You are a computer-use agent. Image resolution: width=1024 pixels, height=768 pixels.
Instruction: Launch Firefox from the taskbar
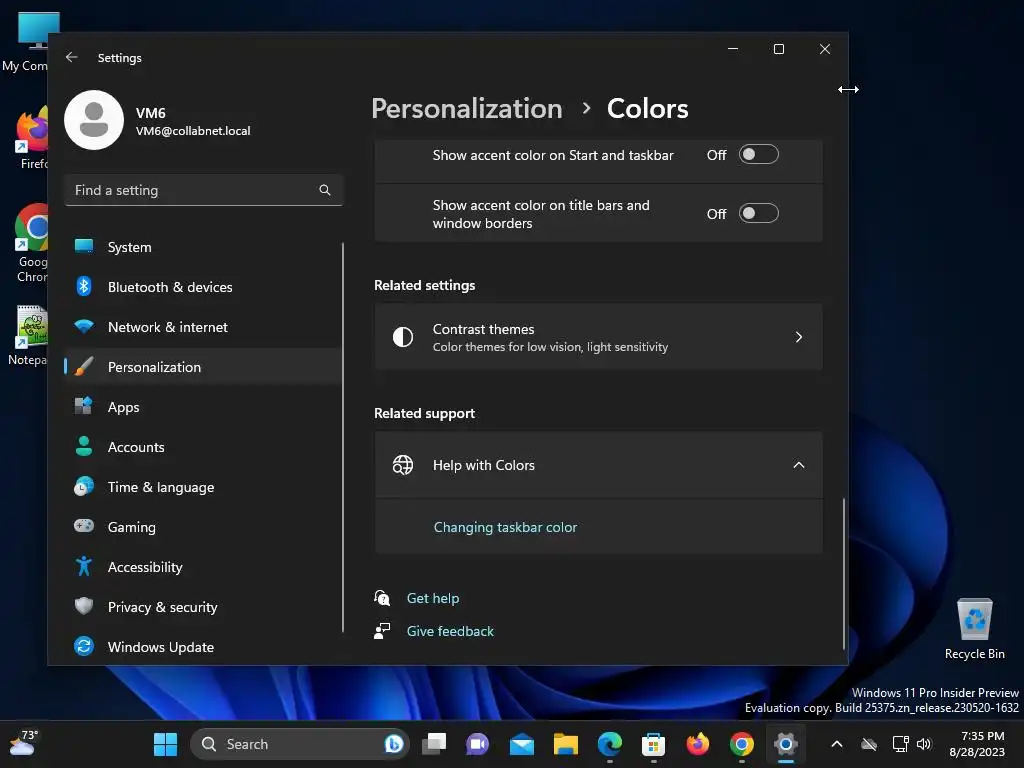[697, 744]
